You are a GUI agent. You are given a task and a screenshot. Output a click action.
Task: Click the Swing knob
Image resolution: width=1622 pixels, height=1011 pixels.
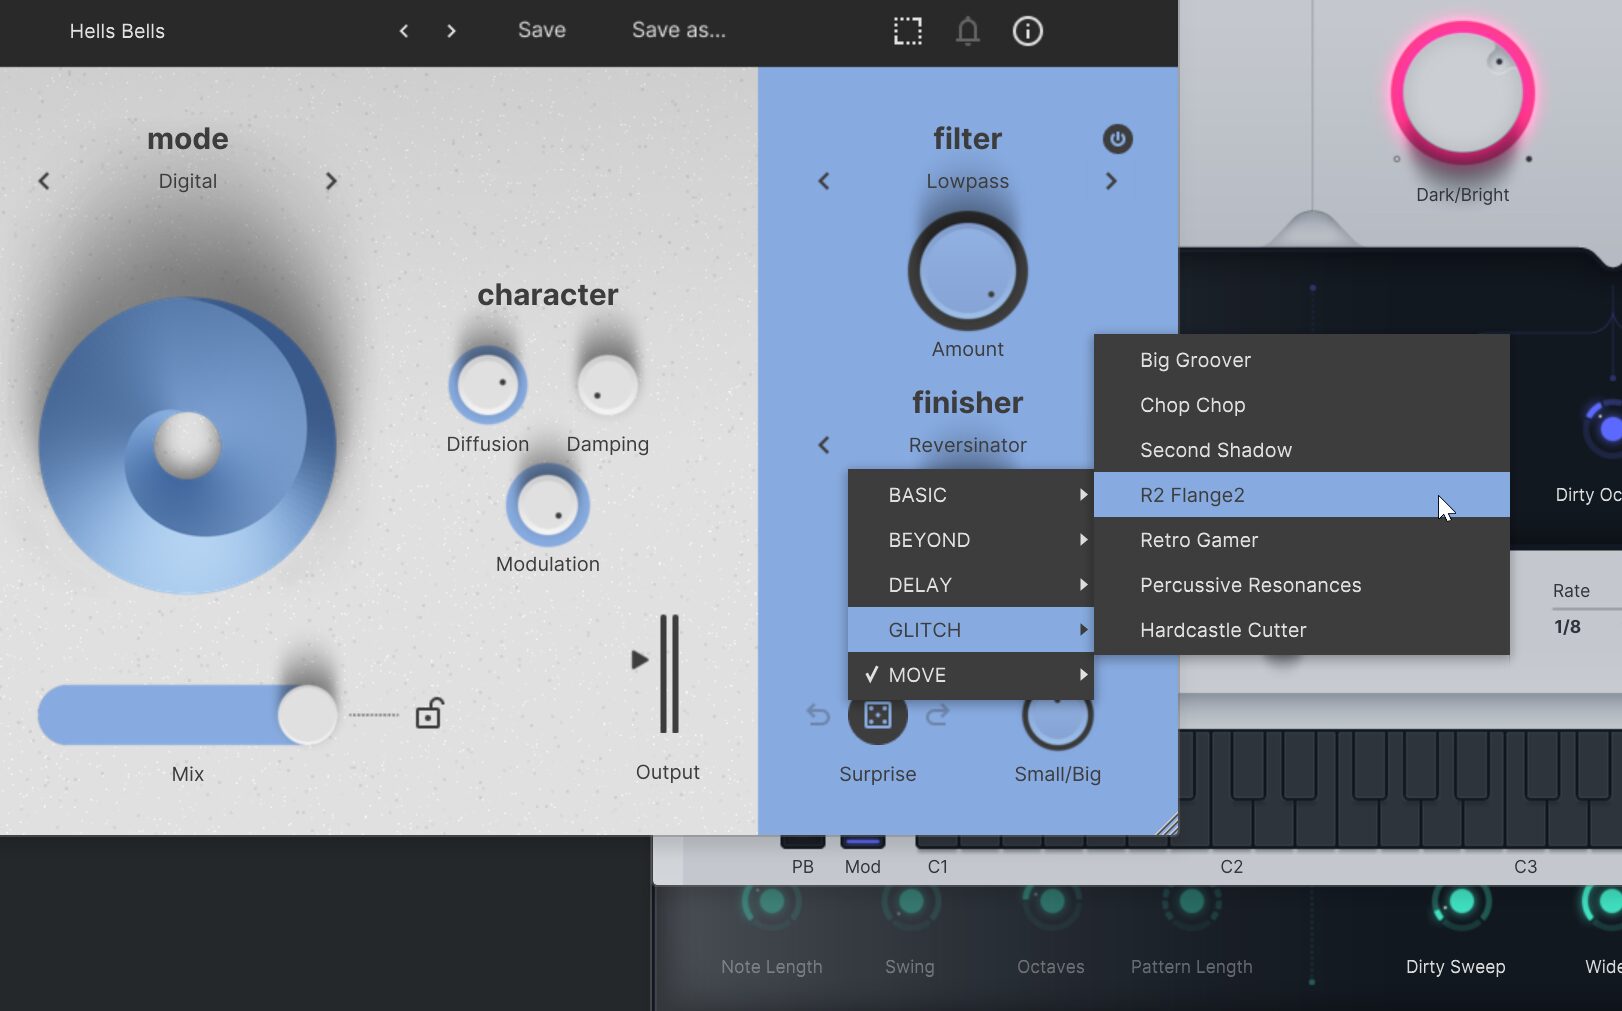point(911,903)
